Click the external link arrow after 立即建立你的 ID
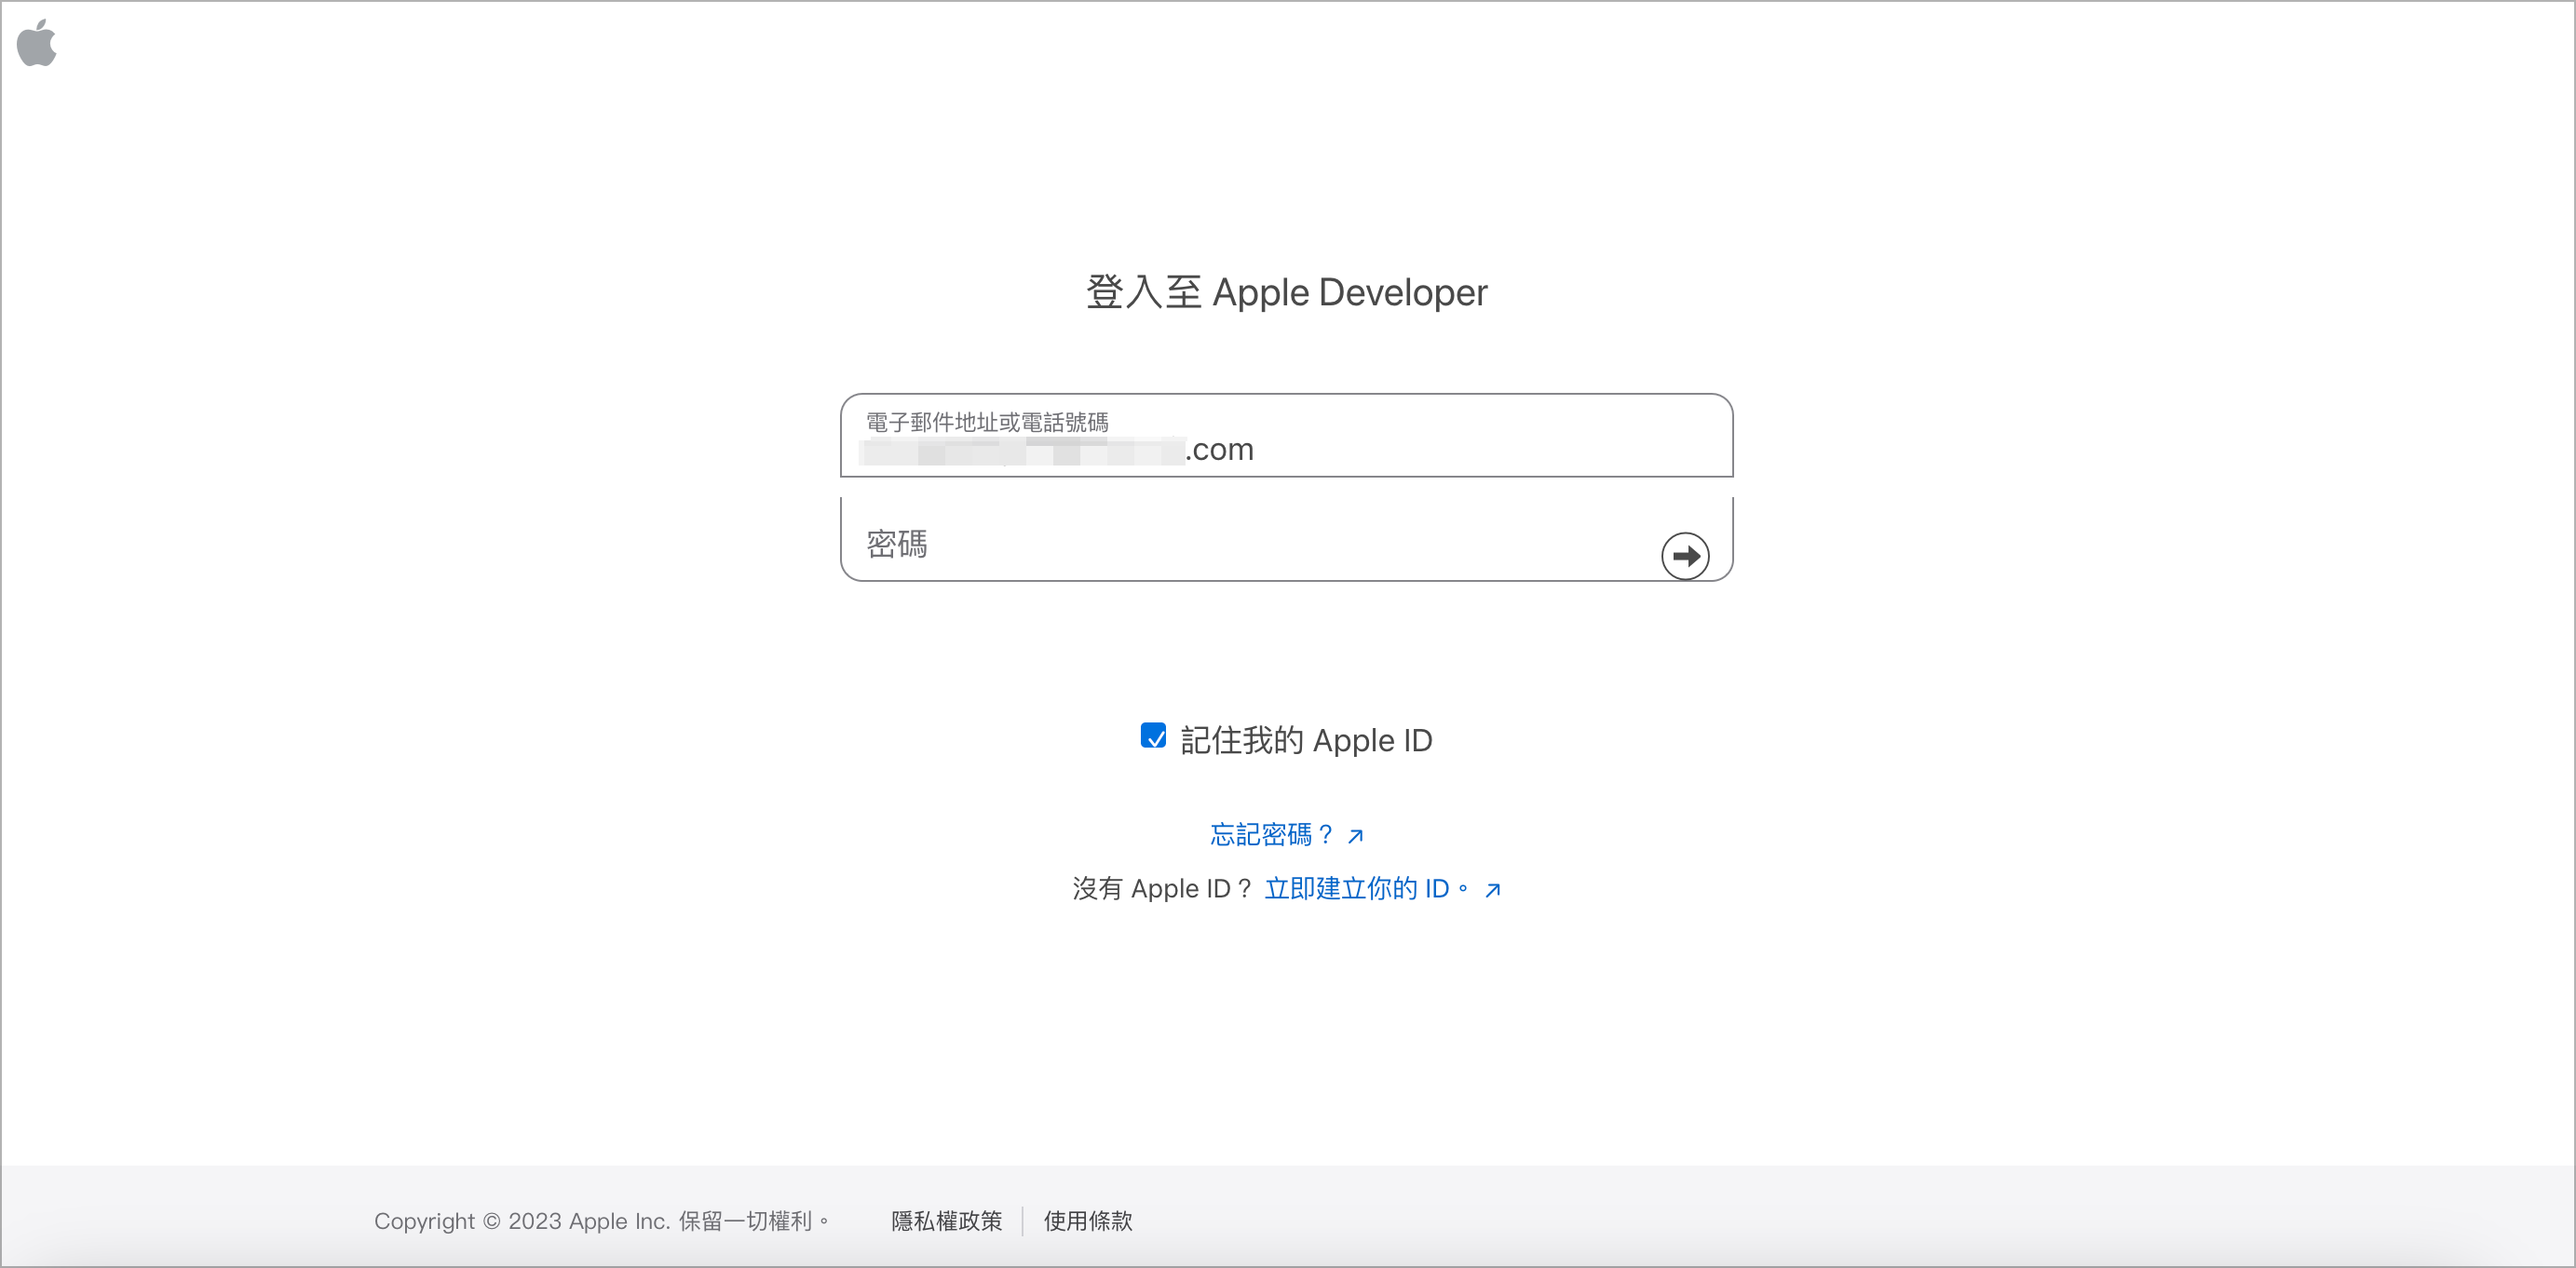This screenshot has width=2576, height=1268. tap(1492, 889)
